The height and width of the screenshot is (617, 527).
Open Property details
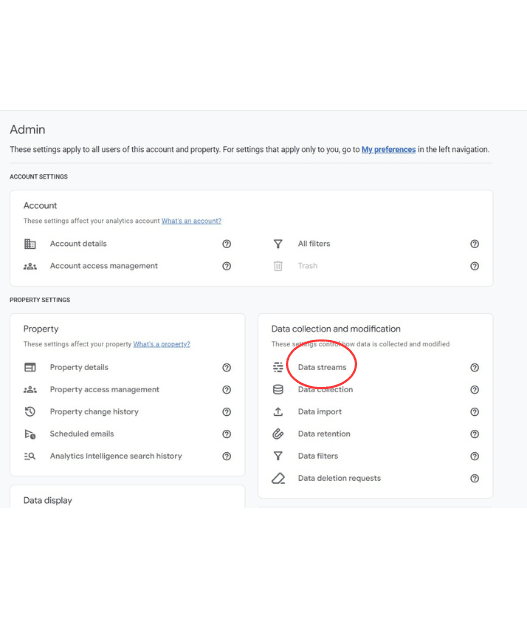(x=79, y=367)
